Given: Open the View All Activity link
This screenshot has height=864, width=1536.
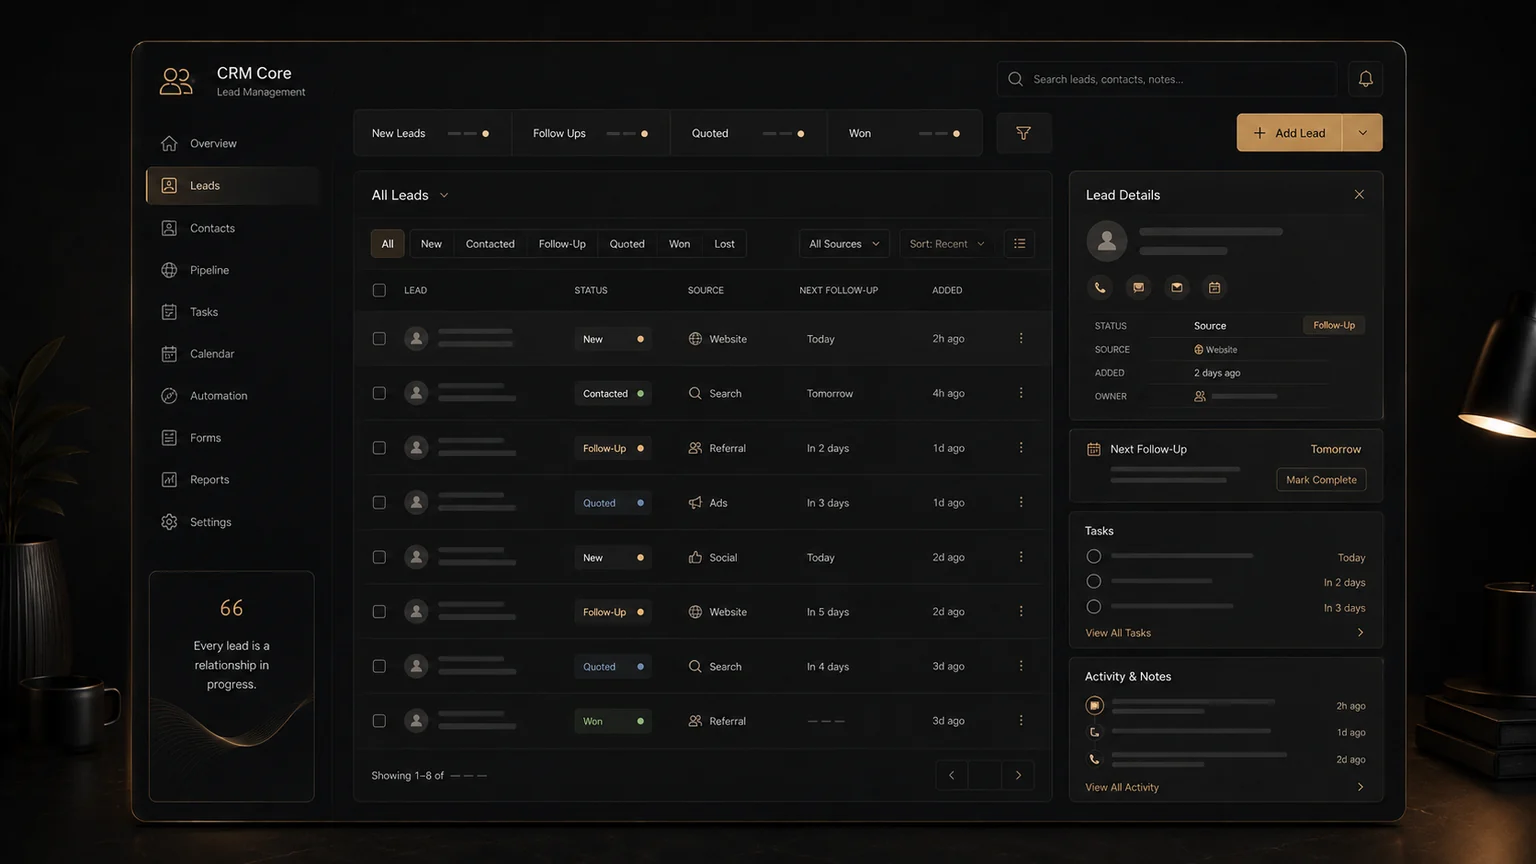Looking at the screenshot, I should [1122, 787].
